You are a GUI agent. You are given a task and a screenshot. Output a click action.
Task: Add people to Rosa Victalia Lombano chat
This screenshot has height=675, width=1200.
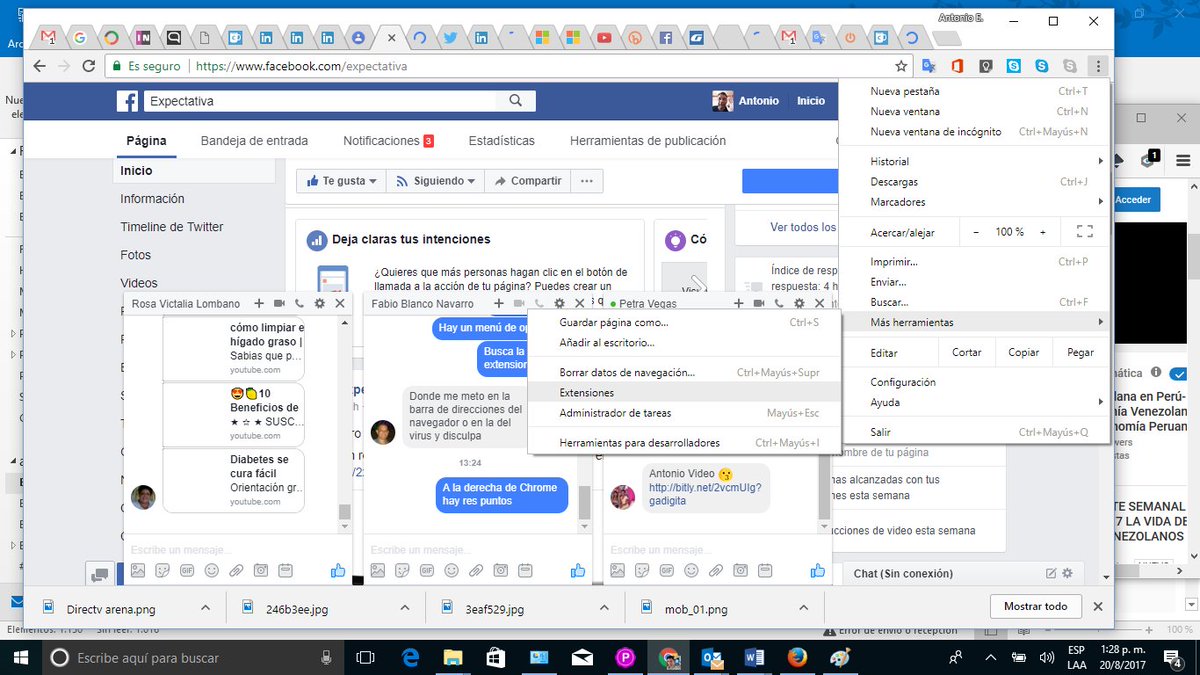259,303
